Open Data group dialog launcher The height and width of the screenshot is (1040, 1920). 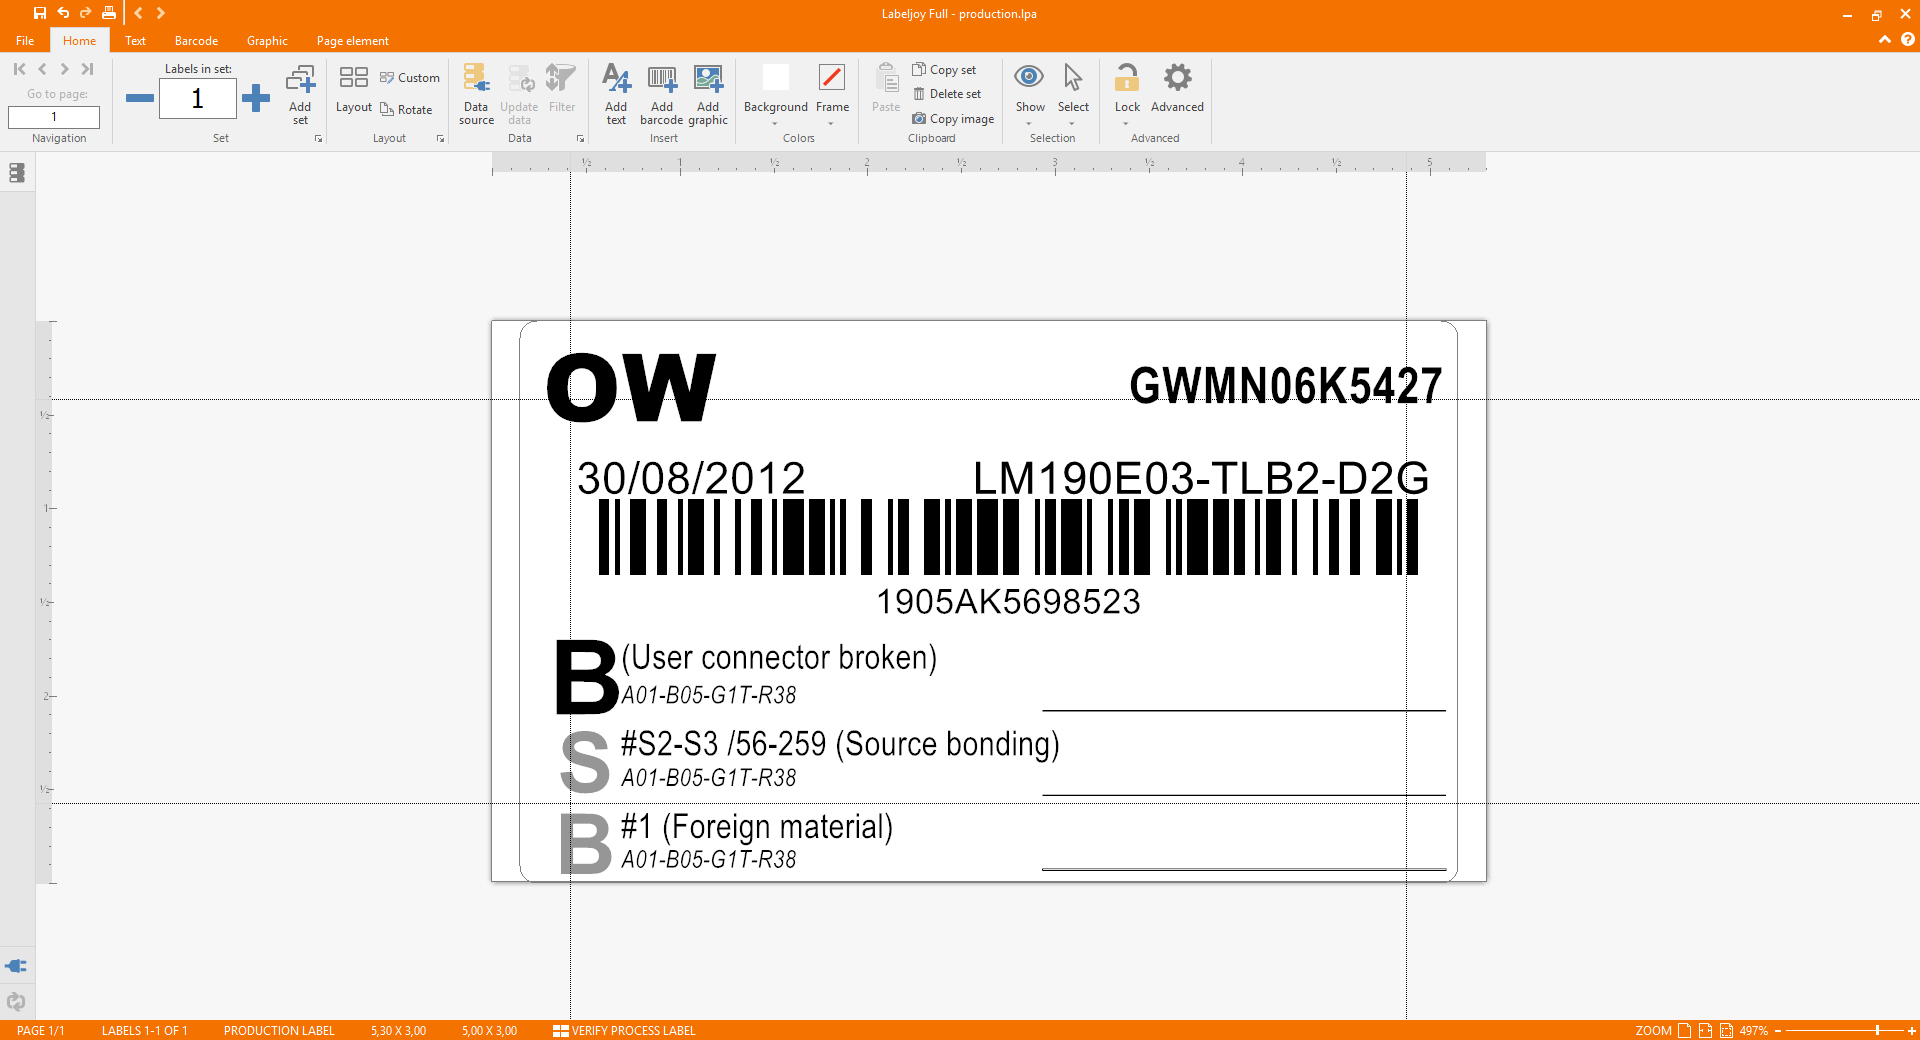tap(580, 139)
